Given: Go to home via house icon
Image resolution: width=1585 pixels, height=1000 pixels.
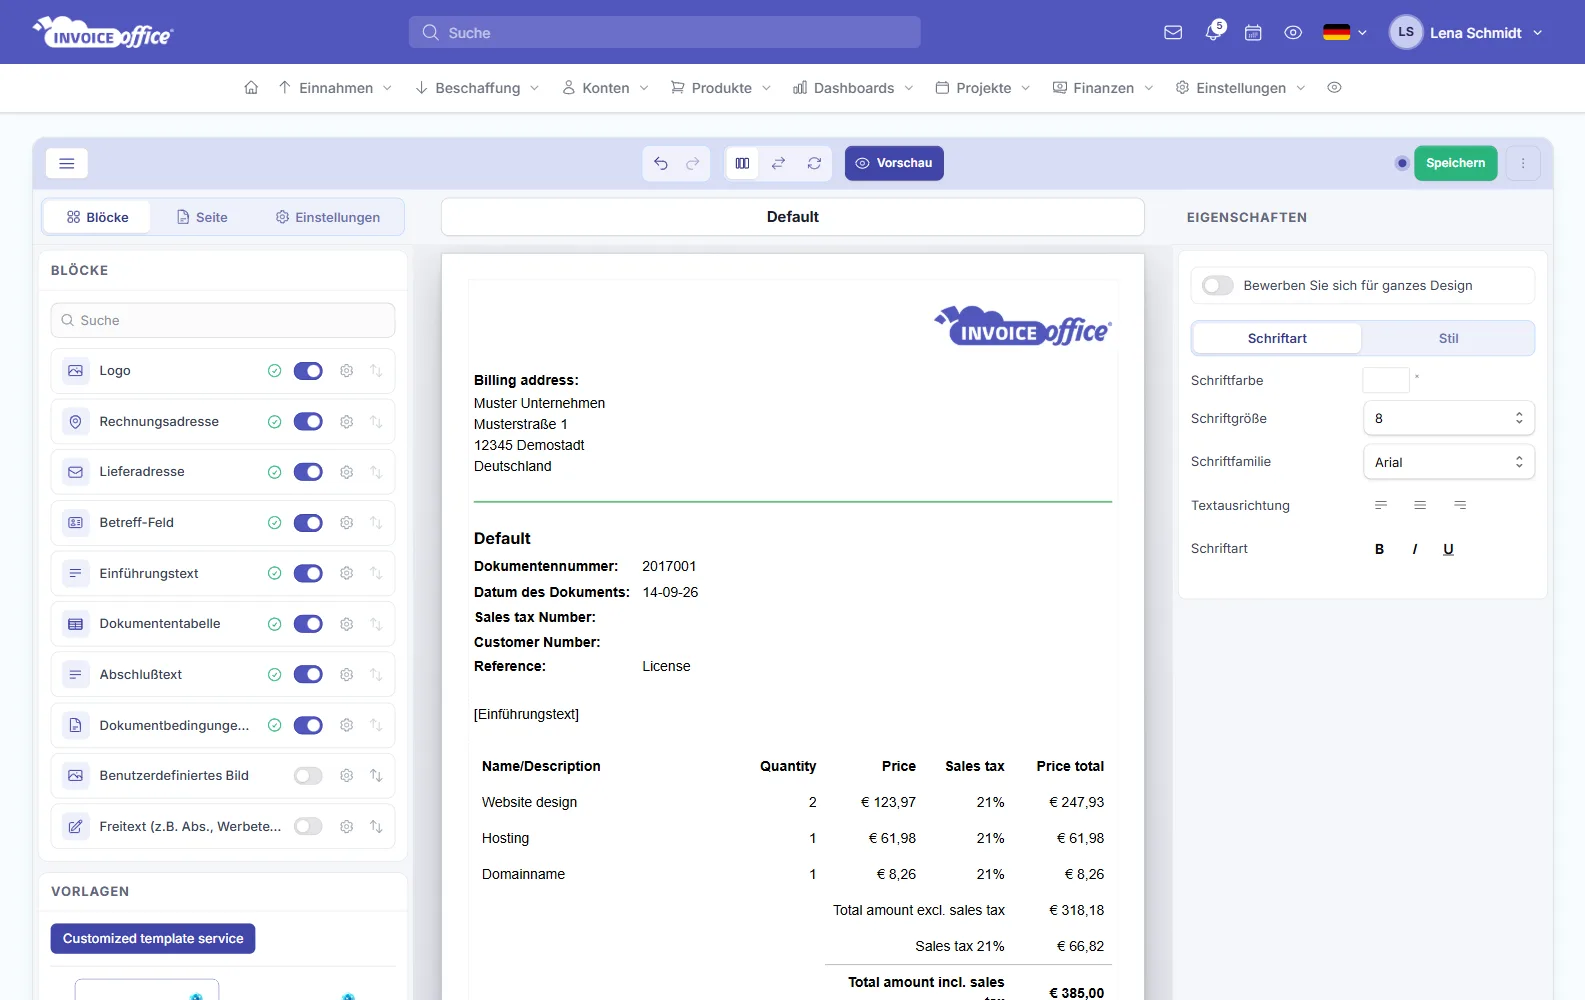Looking at the screenshot, I should click(x=251, y=88).
